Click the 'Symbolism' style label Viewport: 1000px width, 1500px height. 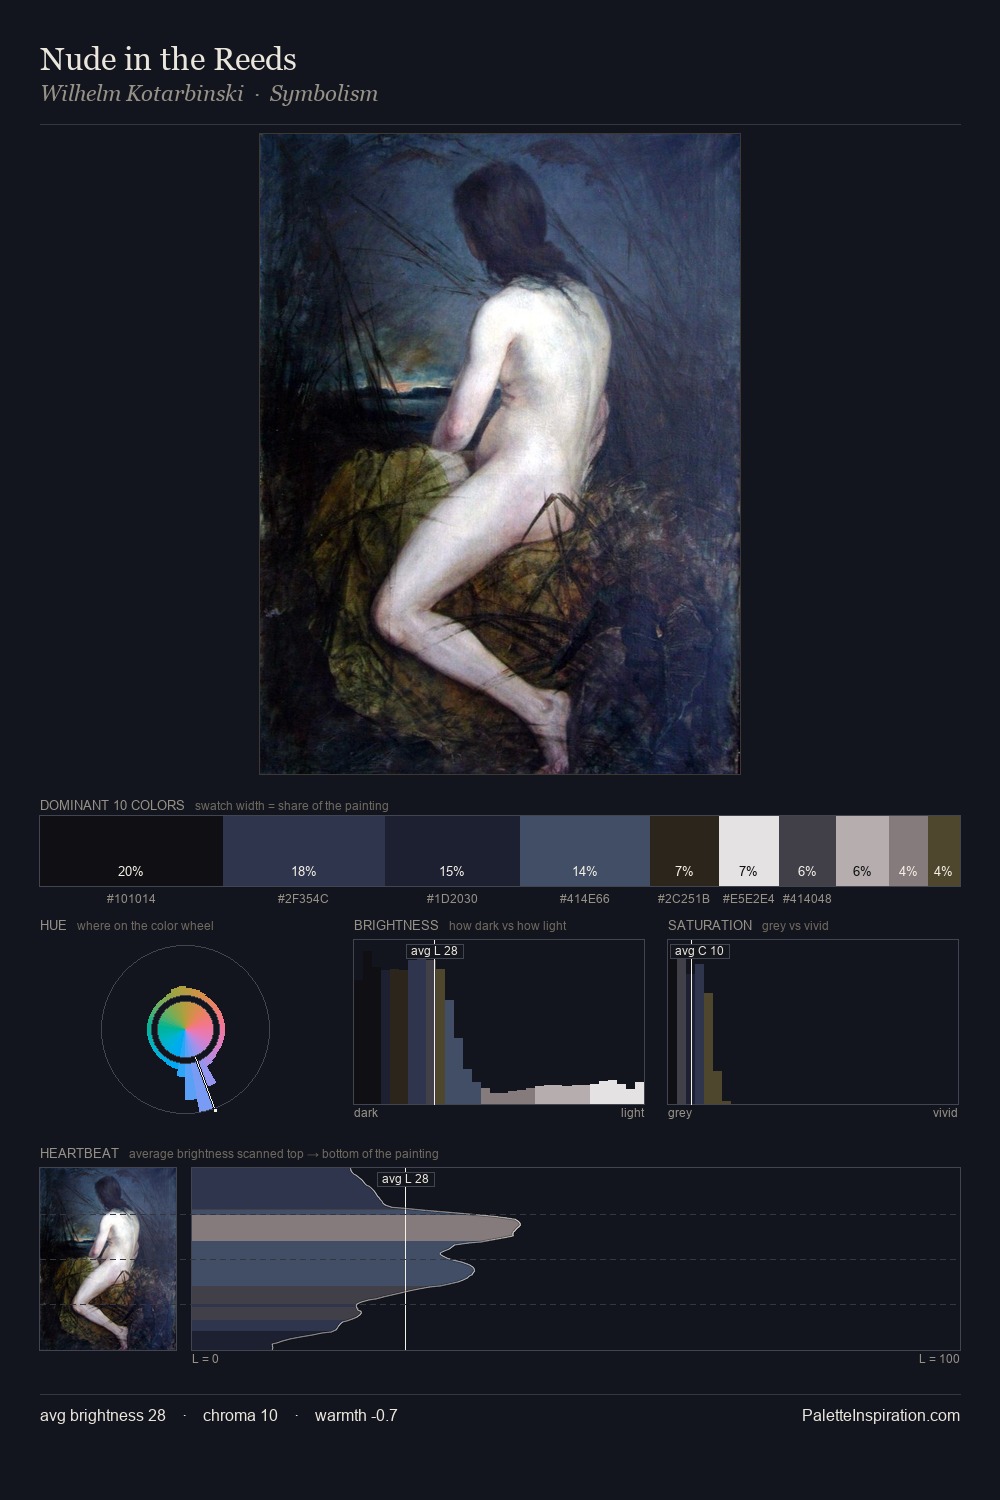click(x=324, y=94)
